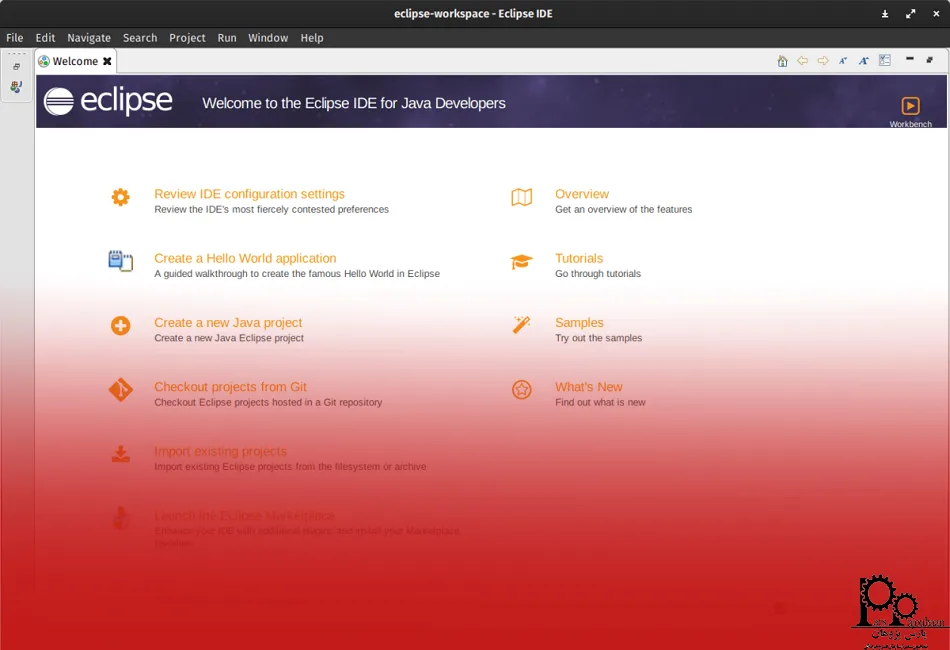The image size is (950, 650).
Task: Click the Navigate Back arrow icon
Action: [802, 61]
